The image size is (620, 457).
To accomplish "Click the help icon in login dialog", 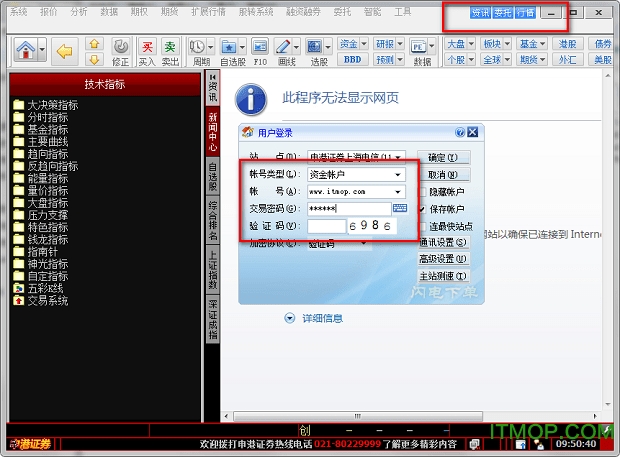I will (x=460, y=131).
